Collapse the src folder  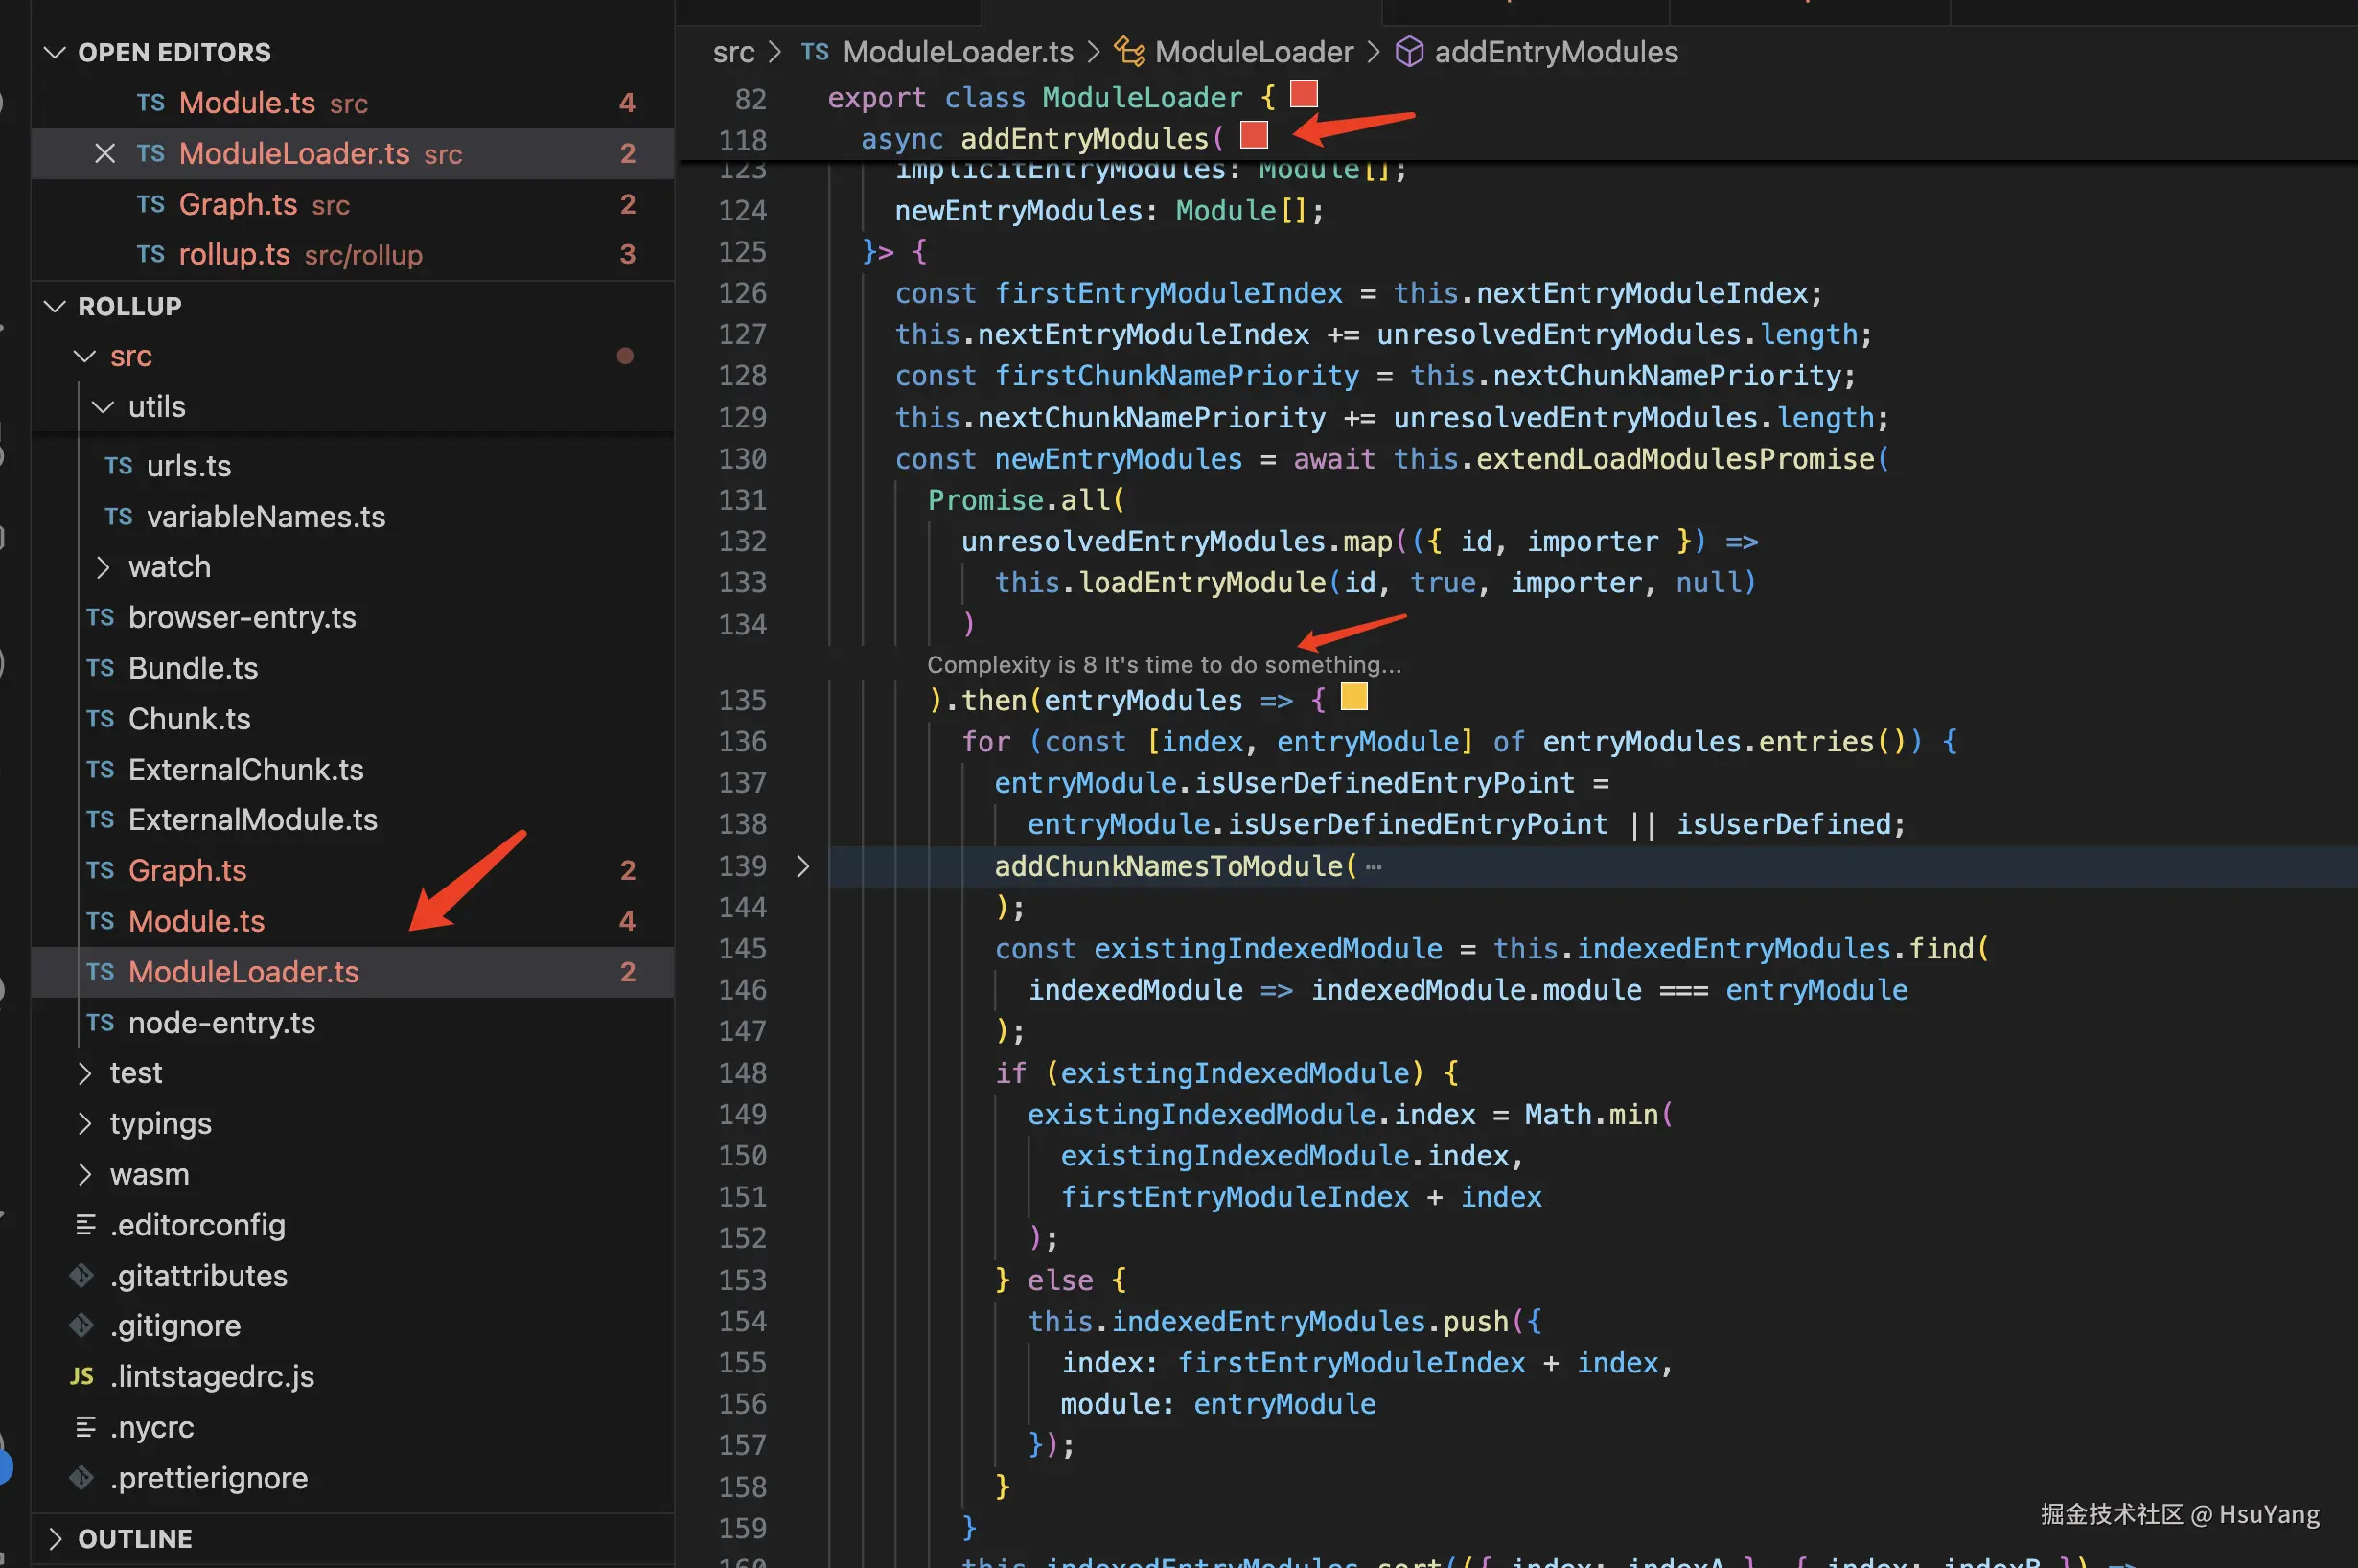[86, 356]
